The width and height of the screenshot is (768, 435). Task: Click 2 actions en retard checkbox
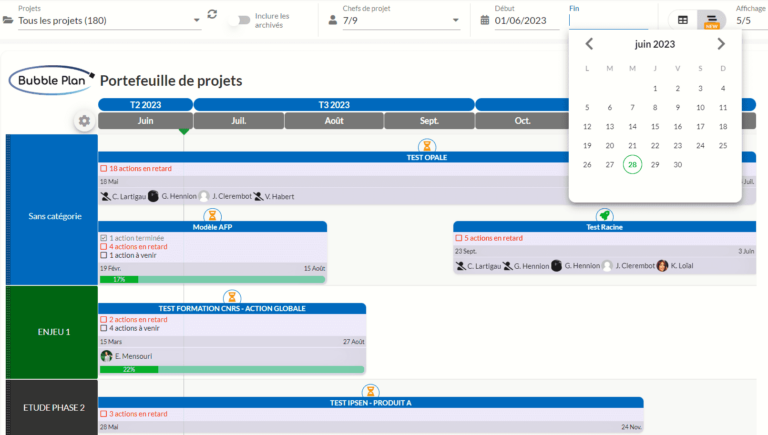104,319
